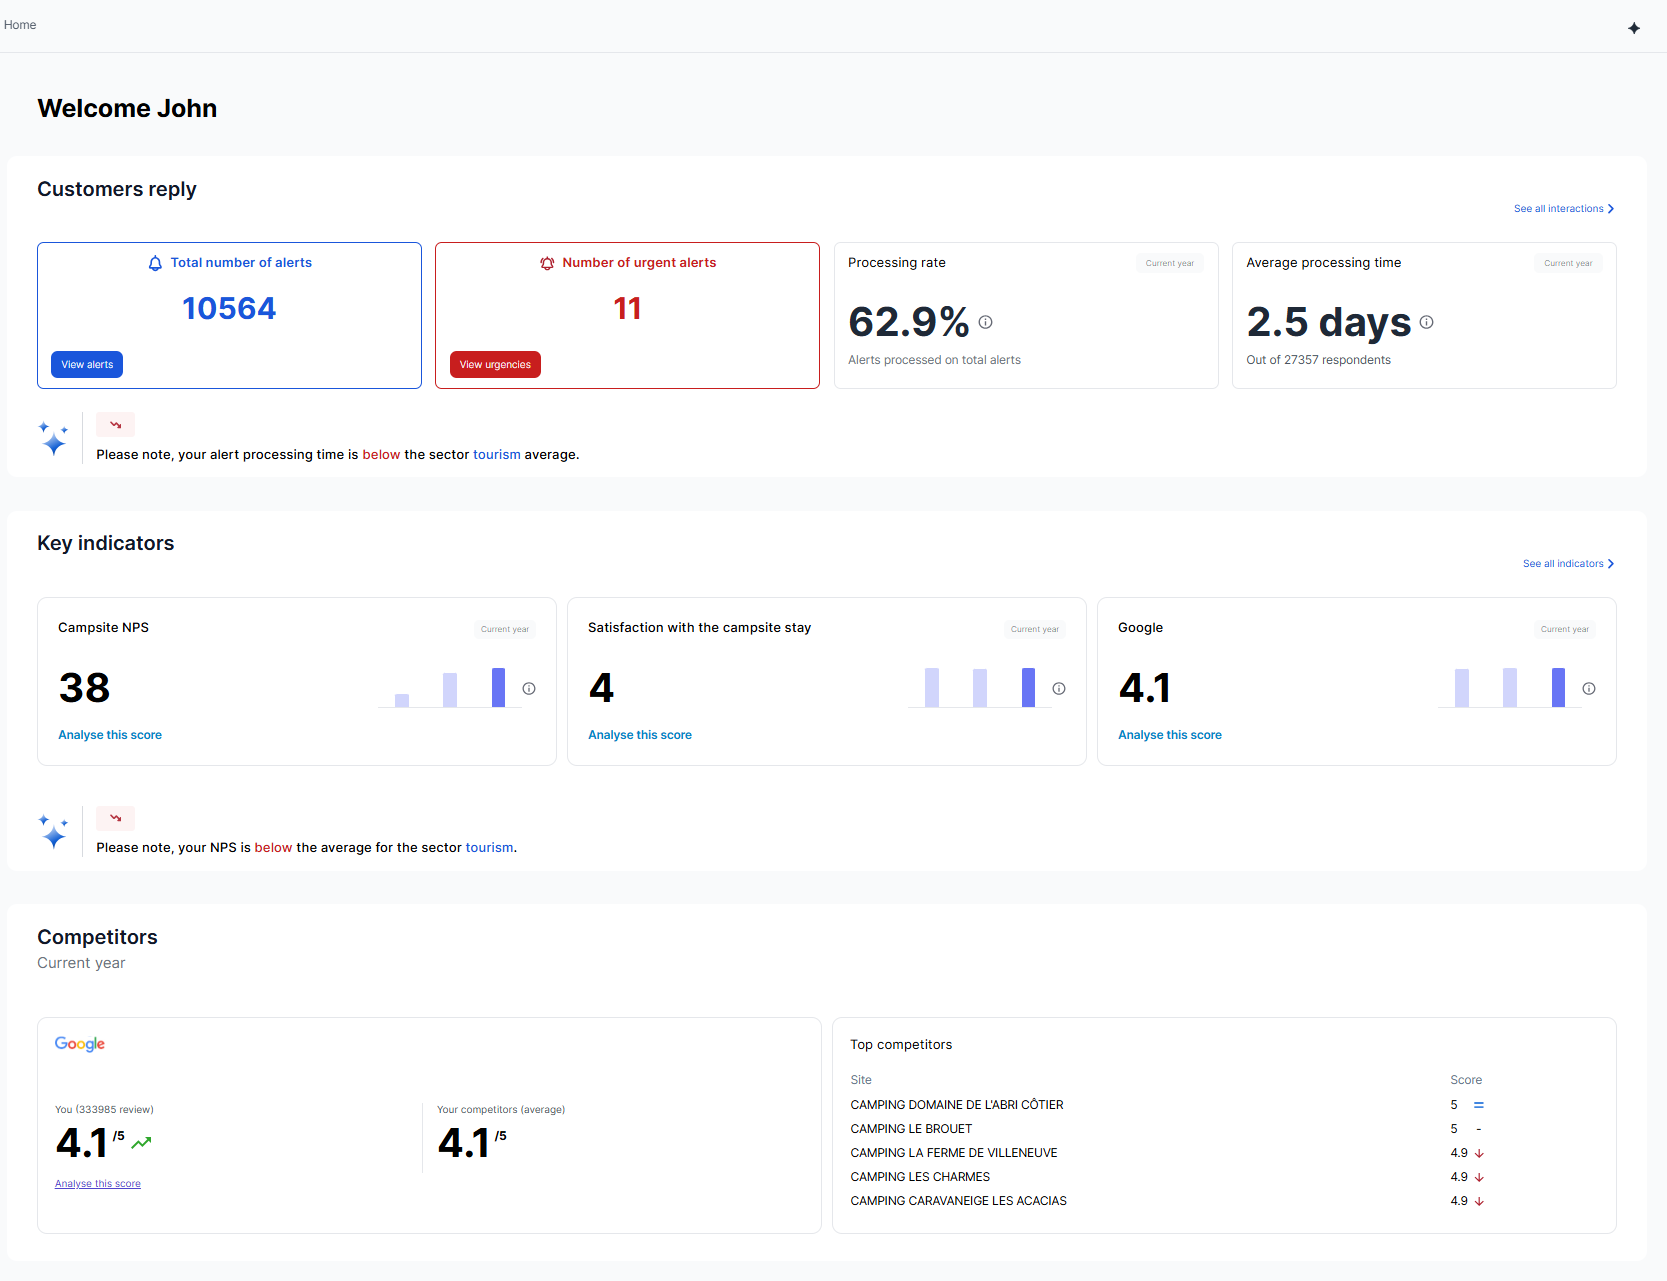
Task: Open Analyse this score under Campsite NPS
Action: click(x=110, y=735)
